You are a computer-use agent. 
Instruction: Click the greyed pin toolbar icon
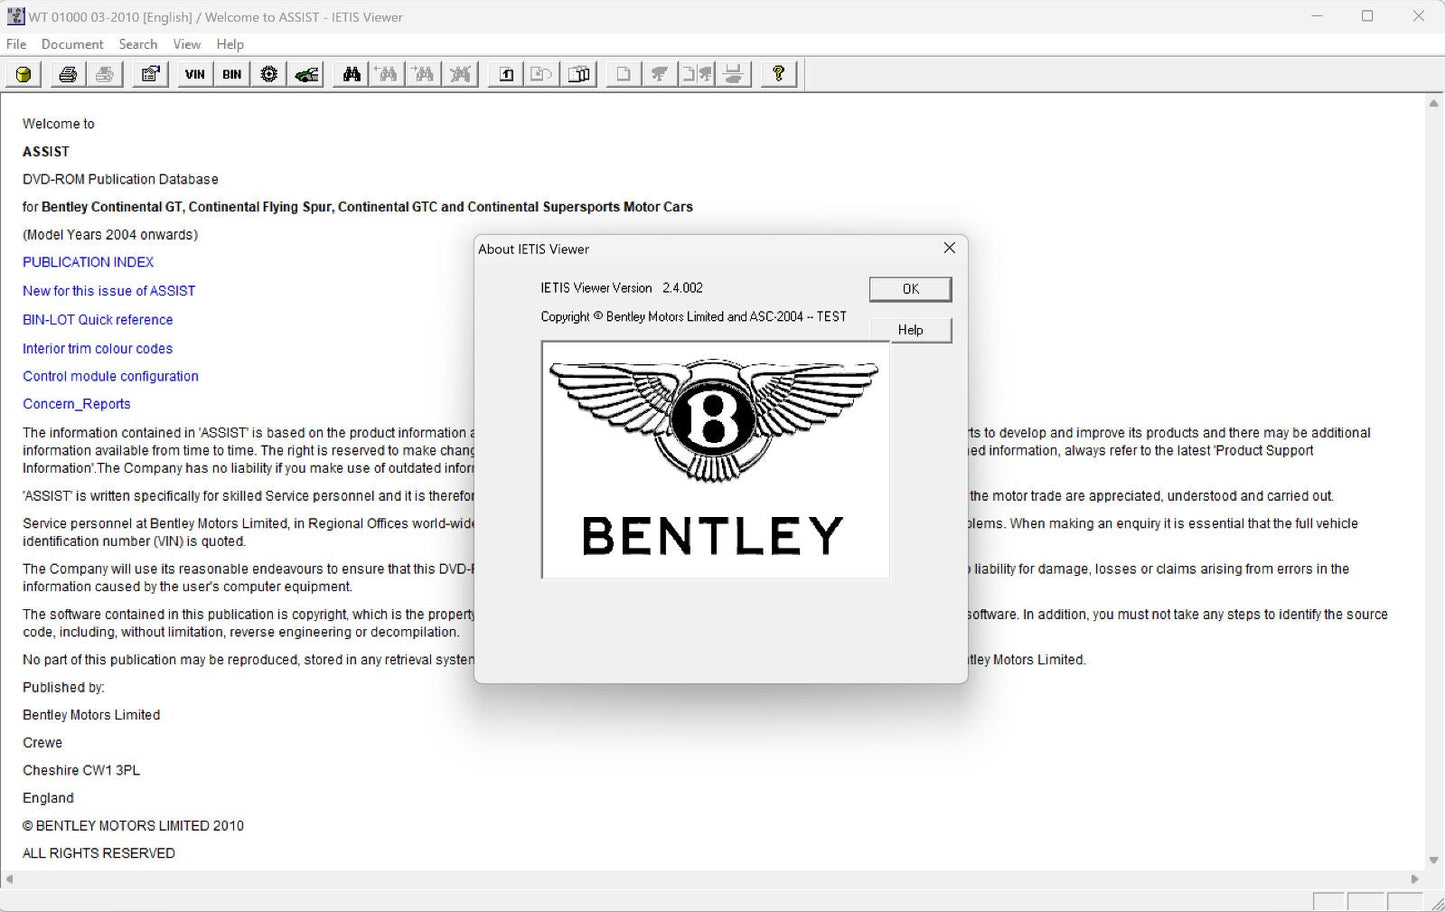[660, 74]
